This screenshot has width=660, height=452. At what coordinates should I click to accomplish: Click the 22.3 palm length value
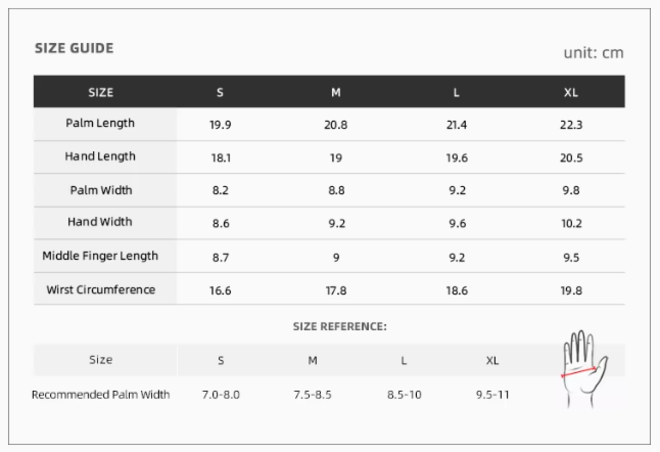(x=571, y=125)
